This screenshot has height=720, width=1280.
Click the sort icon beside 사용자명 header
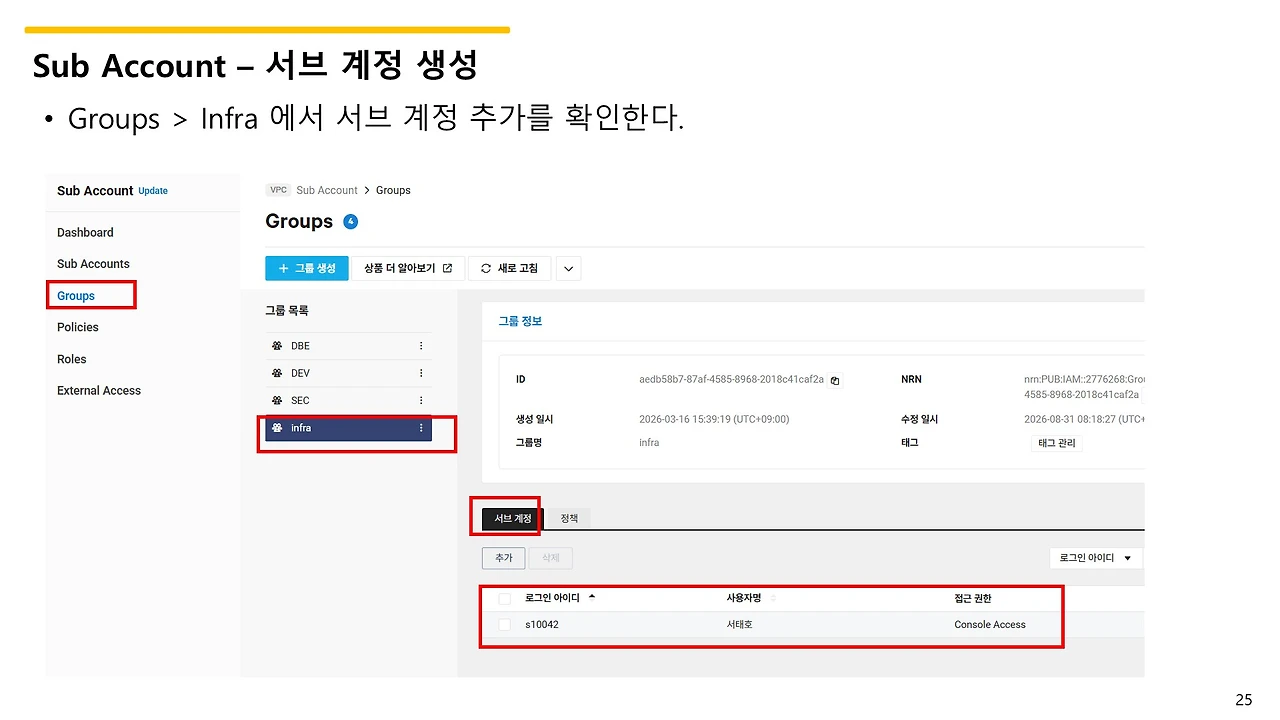772,598
